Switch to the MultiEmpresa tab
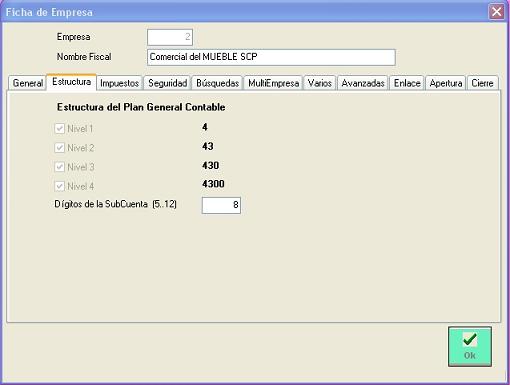Image resolution: width=510 pixels, height=385 pixels. coord(273,83)
